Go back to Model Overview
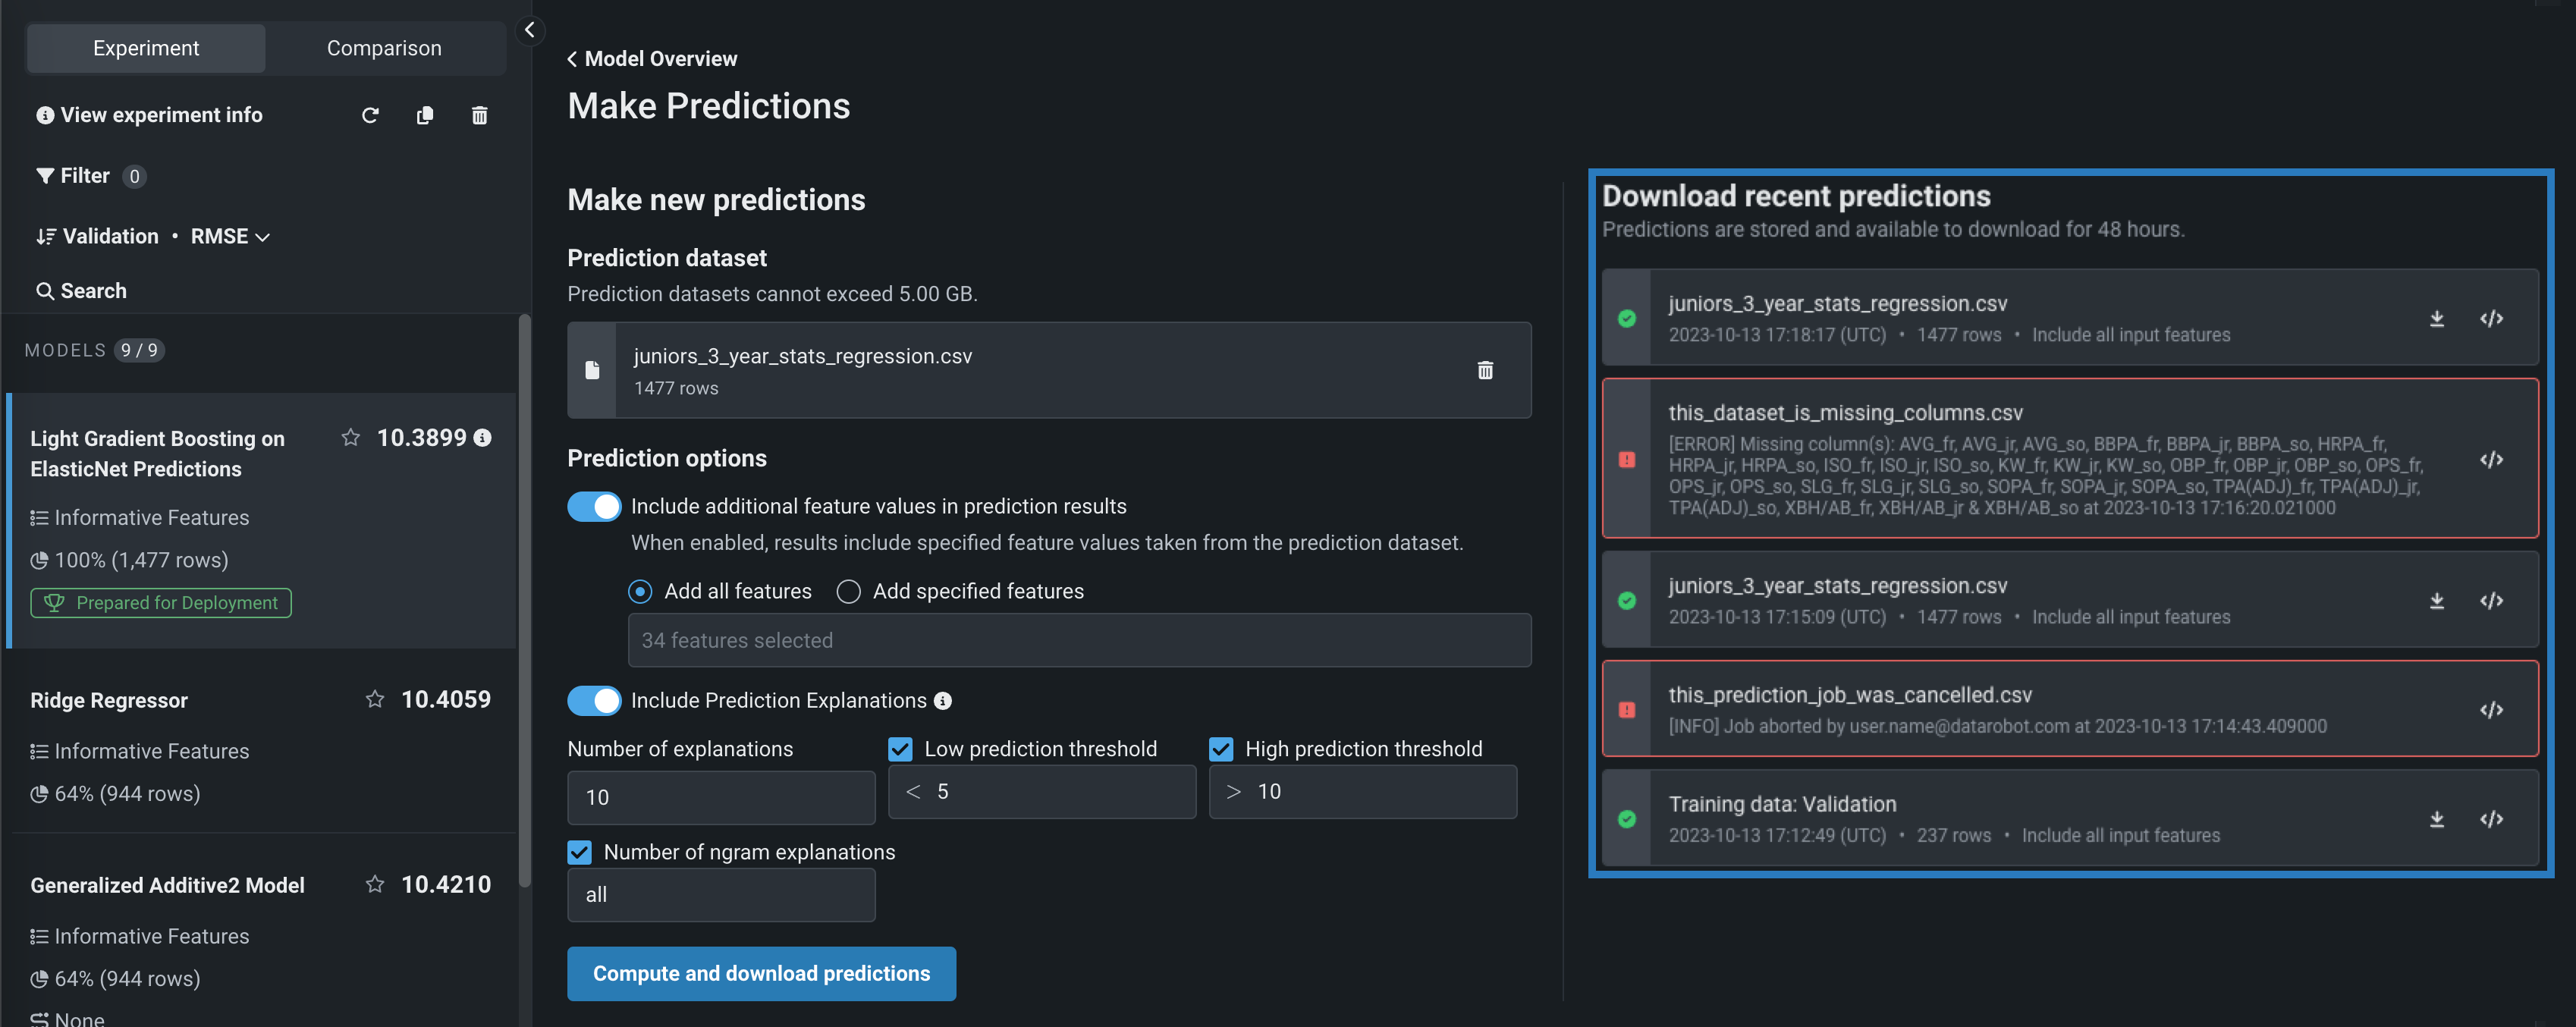Viewport: 2576px width, 1027px height. 652,59
